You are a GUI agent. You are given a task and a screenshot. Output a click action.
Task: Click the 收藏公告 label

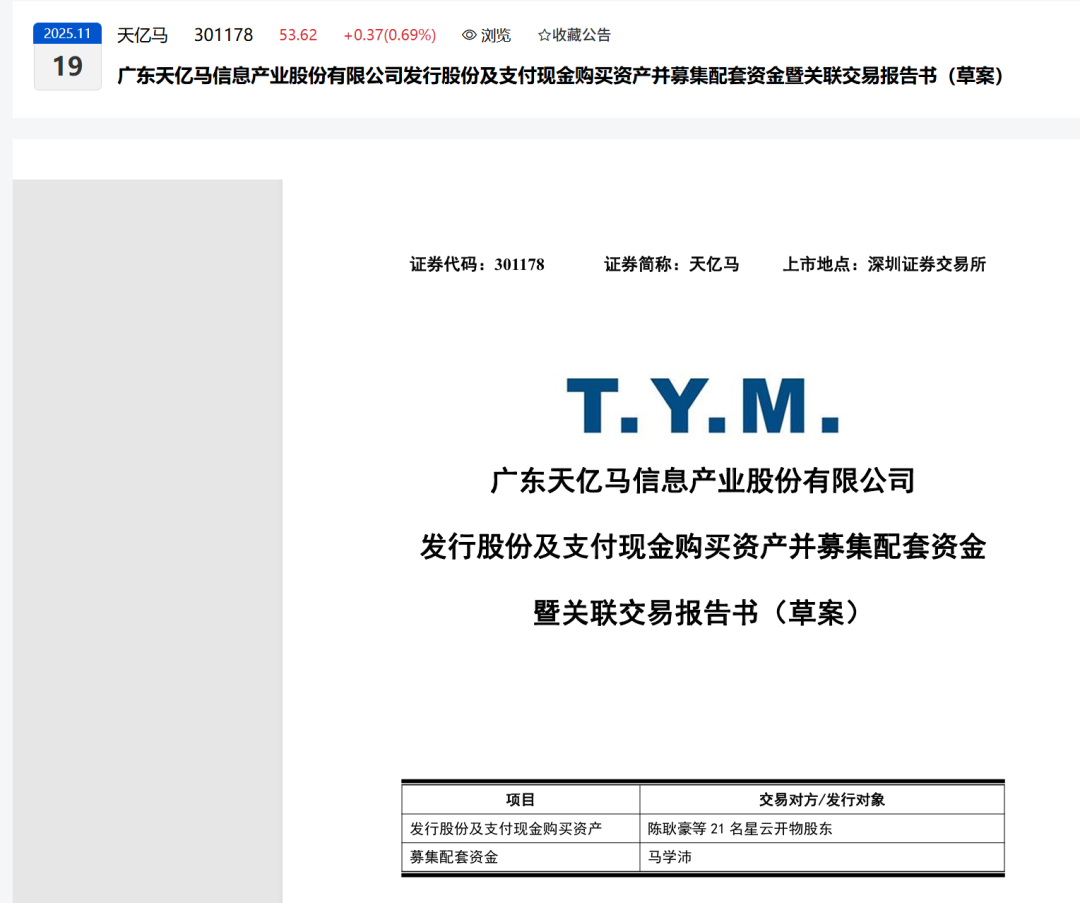[x=581, y=35]
